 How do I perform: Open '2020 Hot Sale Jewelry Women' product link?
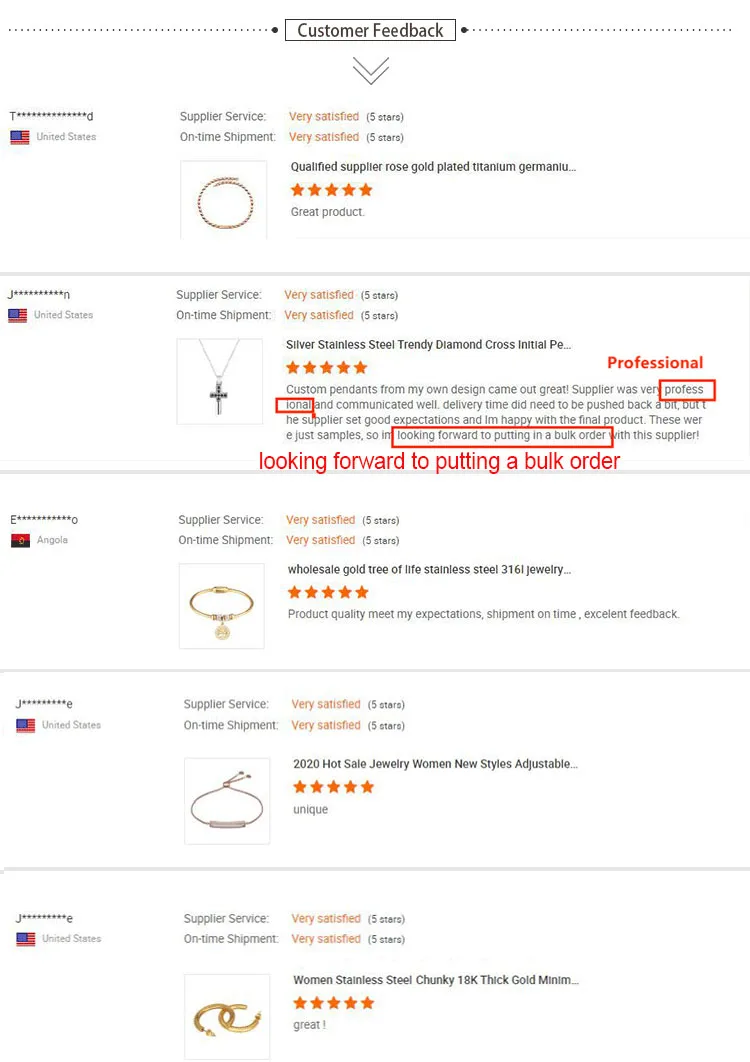click(435, 764)
